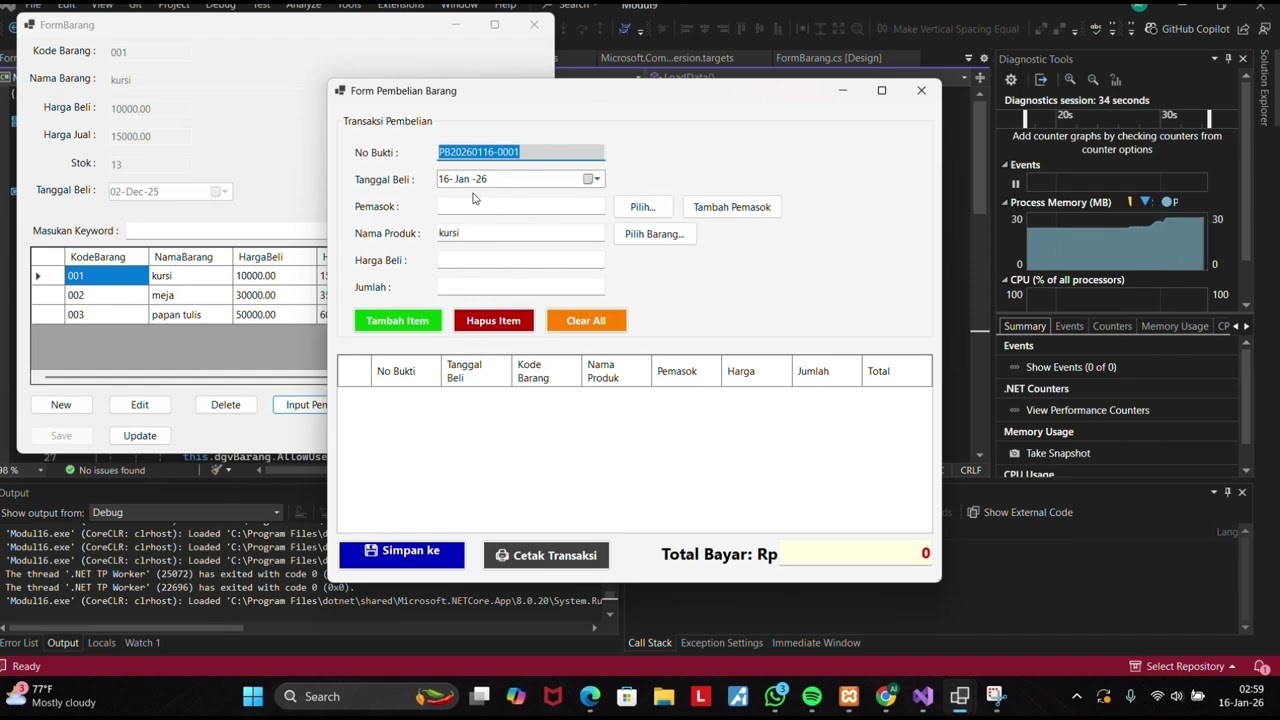Click the red Hapus Item button
This screenshot has height=720, width=1280.
[493, 321]
